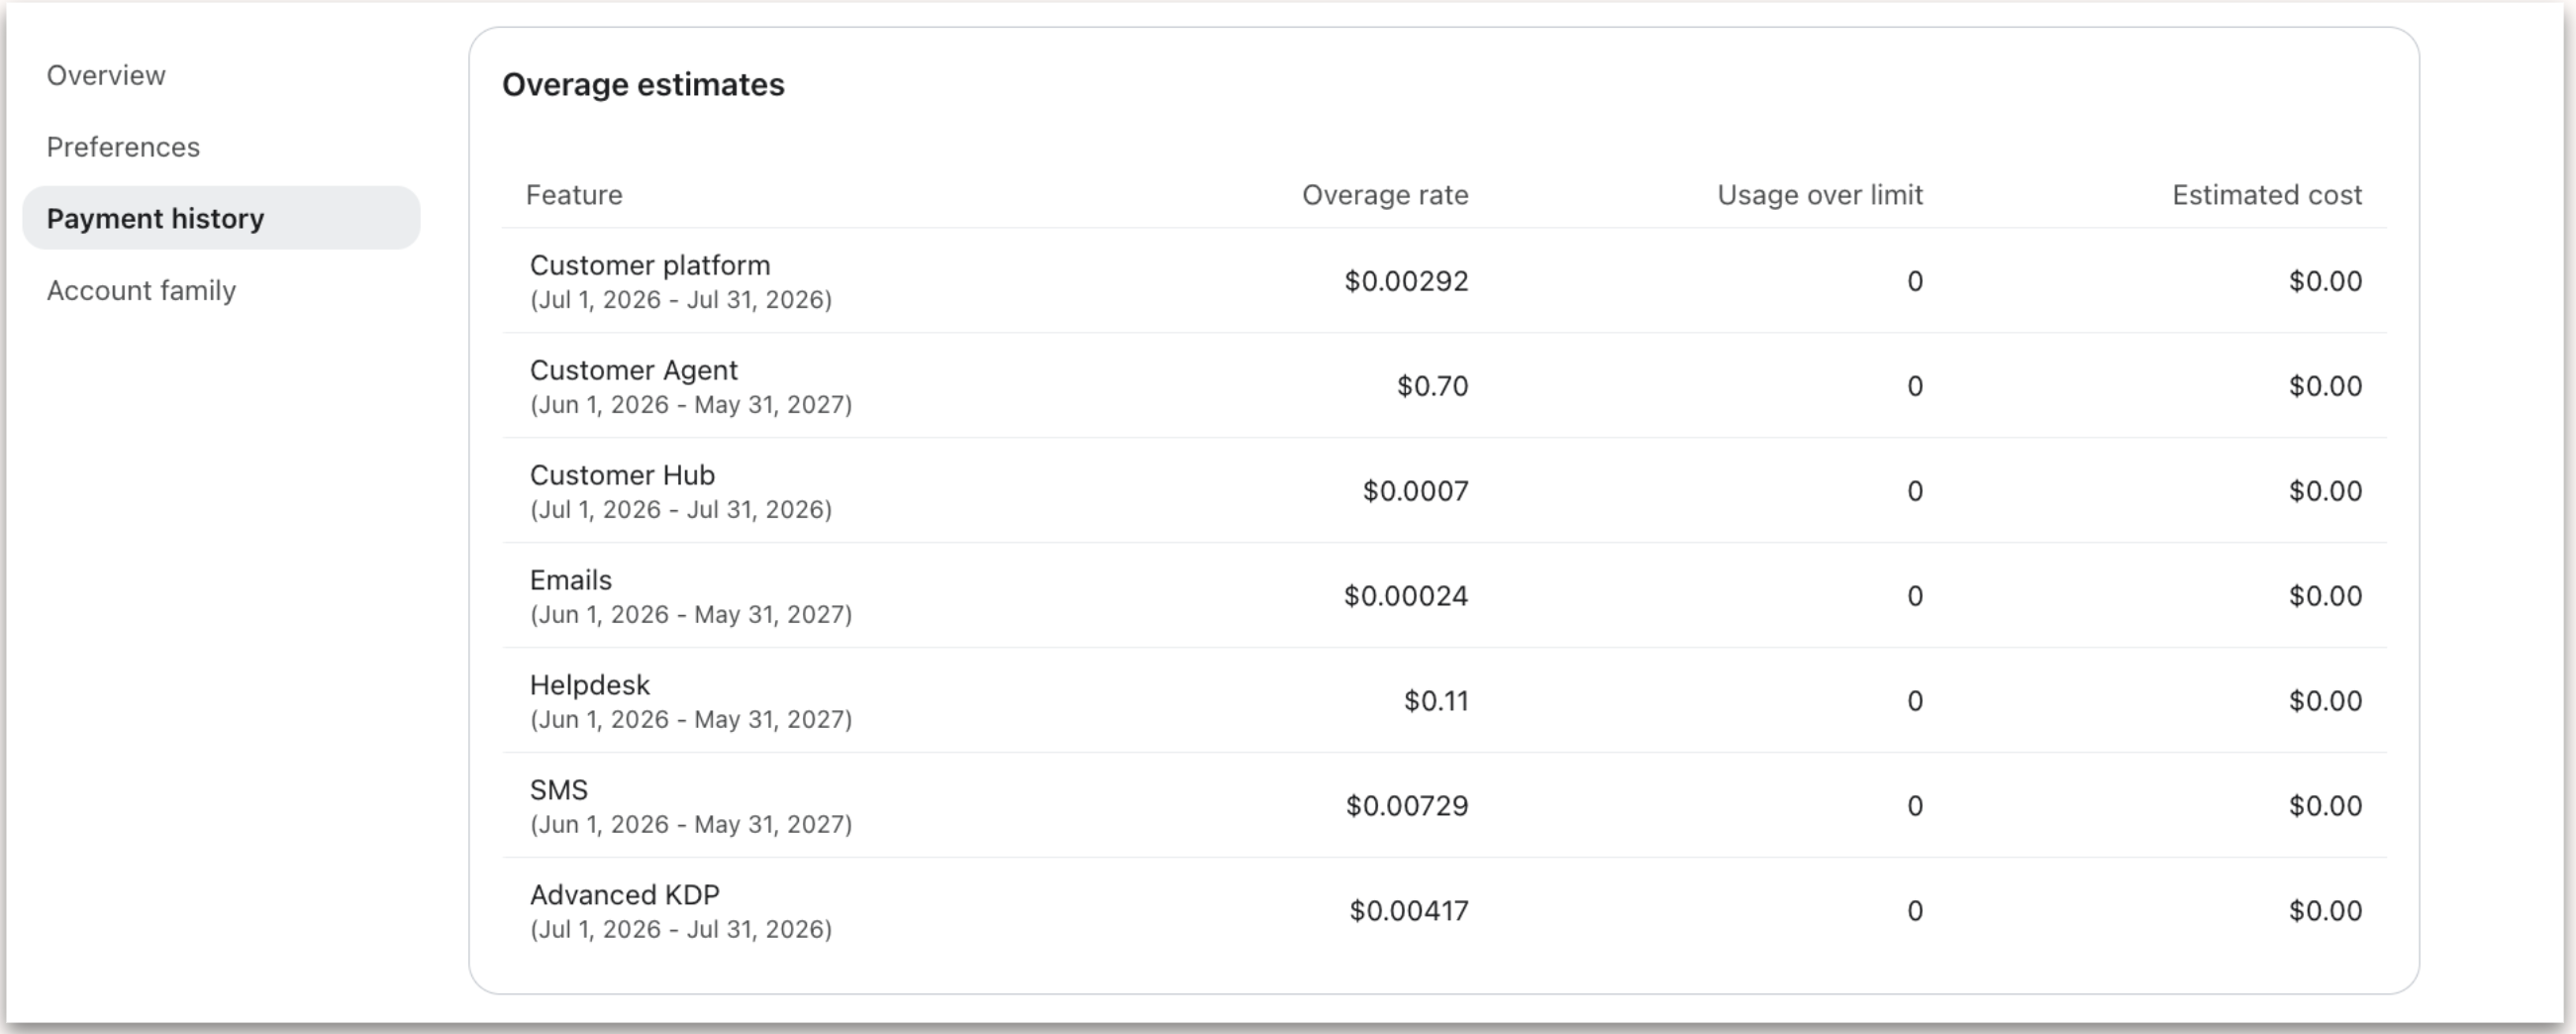Viewport: 2576px width, 1034px height.
Task: Click usage over limit for Emails
Action: coord(1914,596)
